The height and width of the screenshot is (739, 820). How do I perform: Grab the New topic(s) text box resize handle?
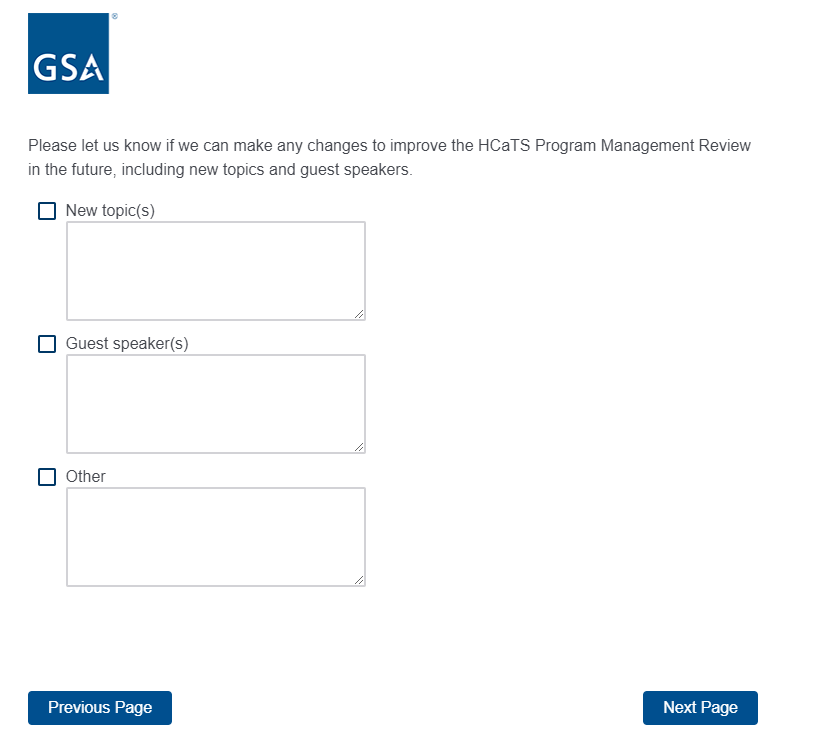(359, 314)
